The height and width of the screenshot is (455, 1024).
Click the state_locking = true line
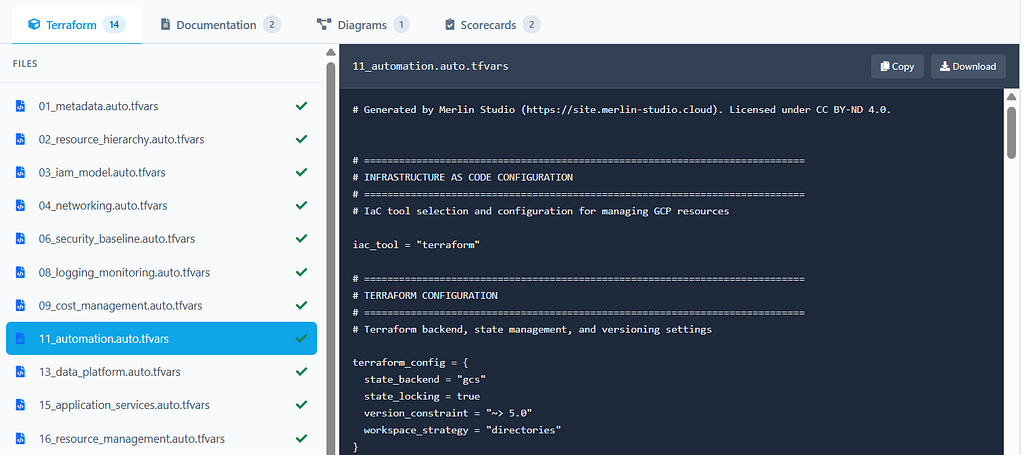(422, 396)
